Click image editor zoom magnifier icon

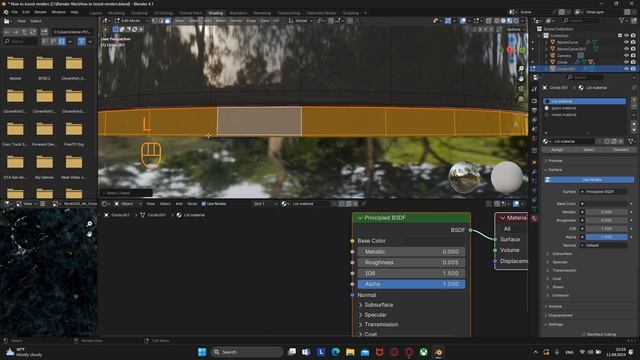(x=89, y=224)
